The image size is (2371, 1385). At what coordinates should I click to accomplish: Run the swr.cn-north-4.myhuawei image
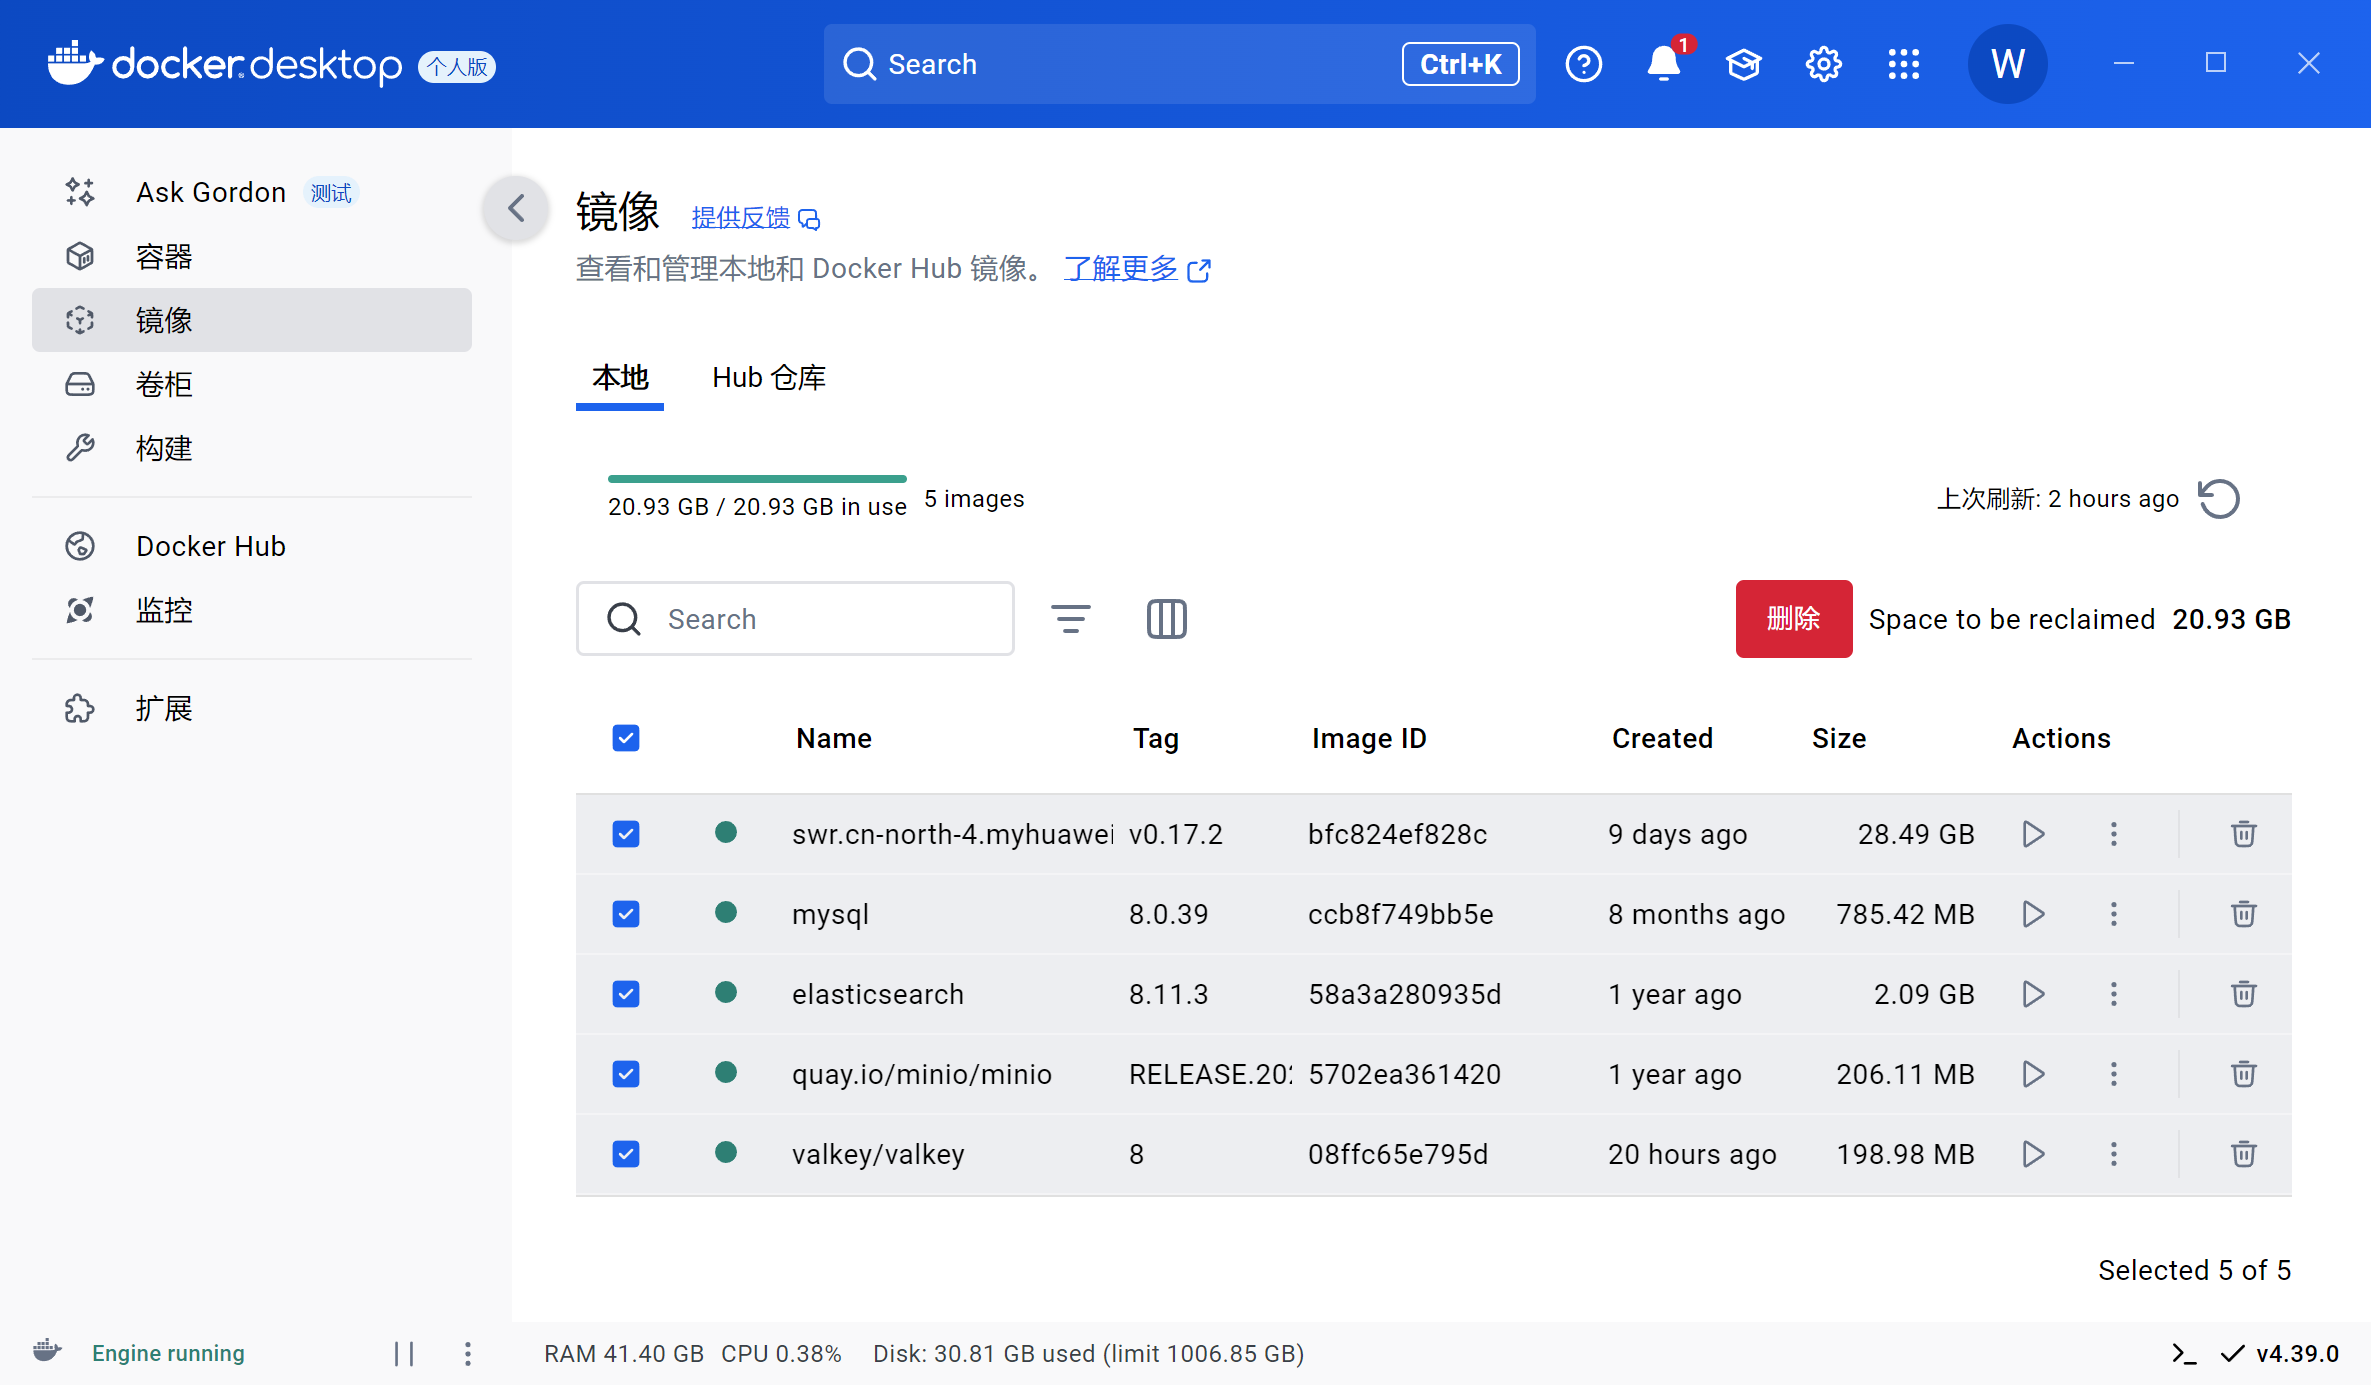click(x=2033, y=834)
